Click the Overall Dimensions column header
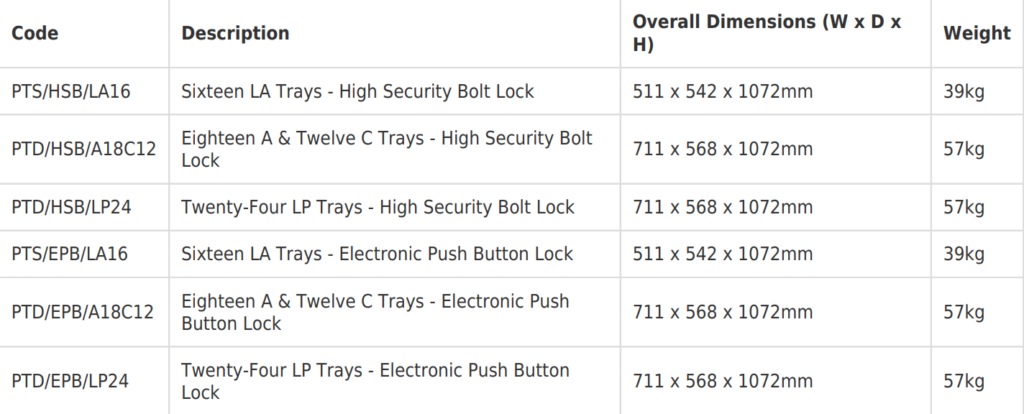The image size is (1024, 414). click(x=767, y=33)
